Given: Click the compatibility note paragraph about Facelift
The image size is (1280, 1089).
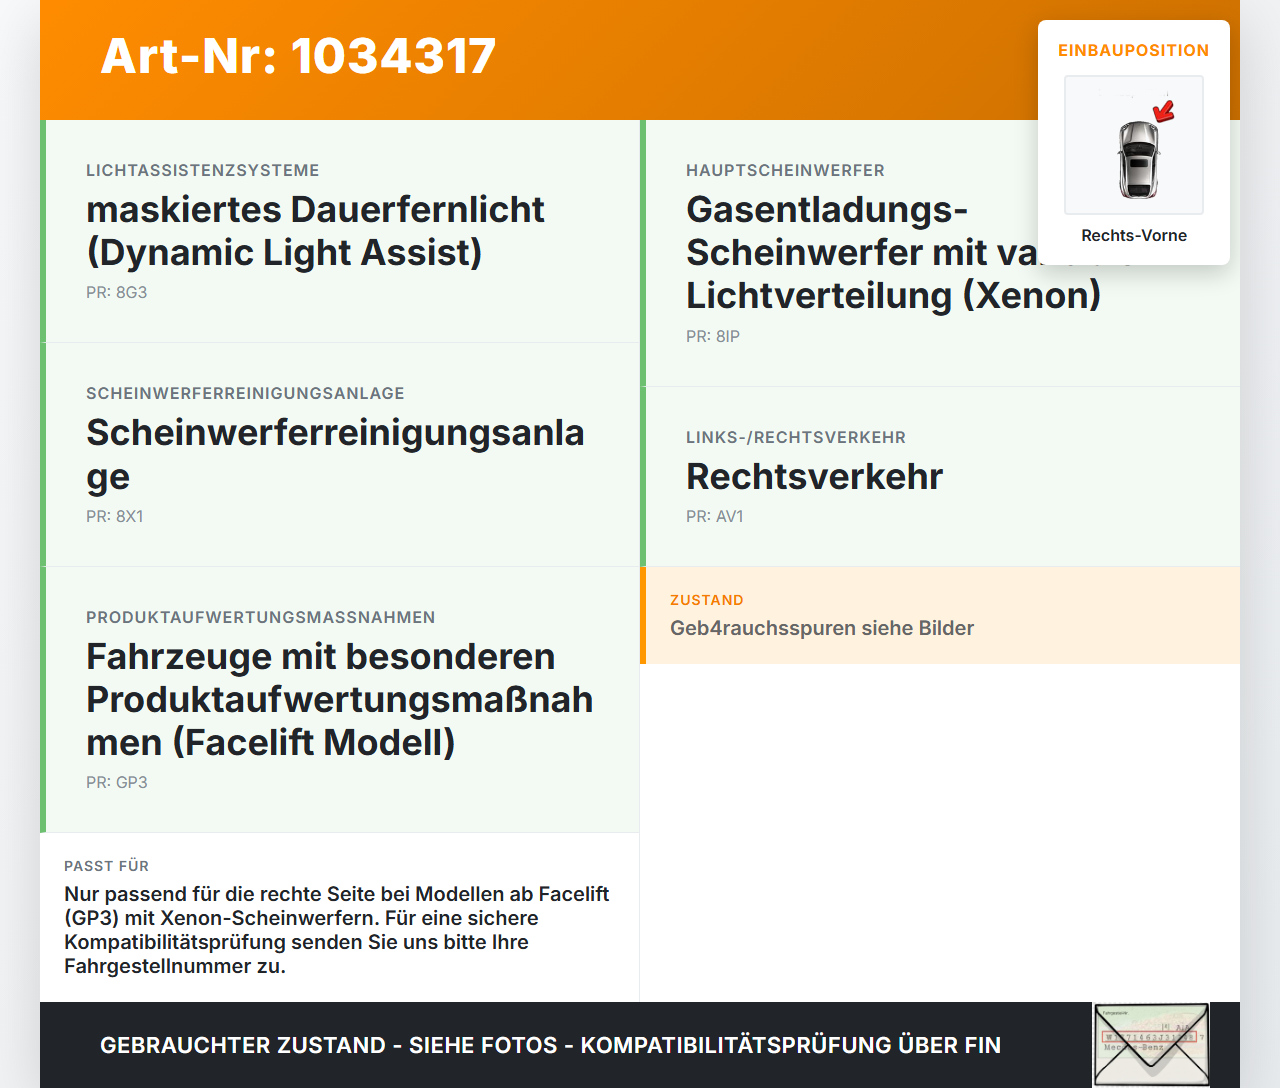Looking at the screenshot, I should pos(337,930).
